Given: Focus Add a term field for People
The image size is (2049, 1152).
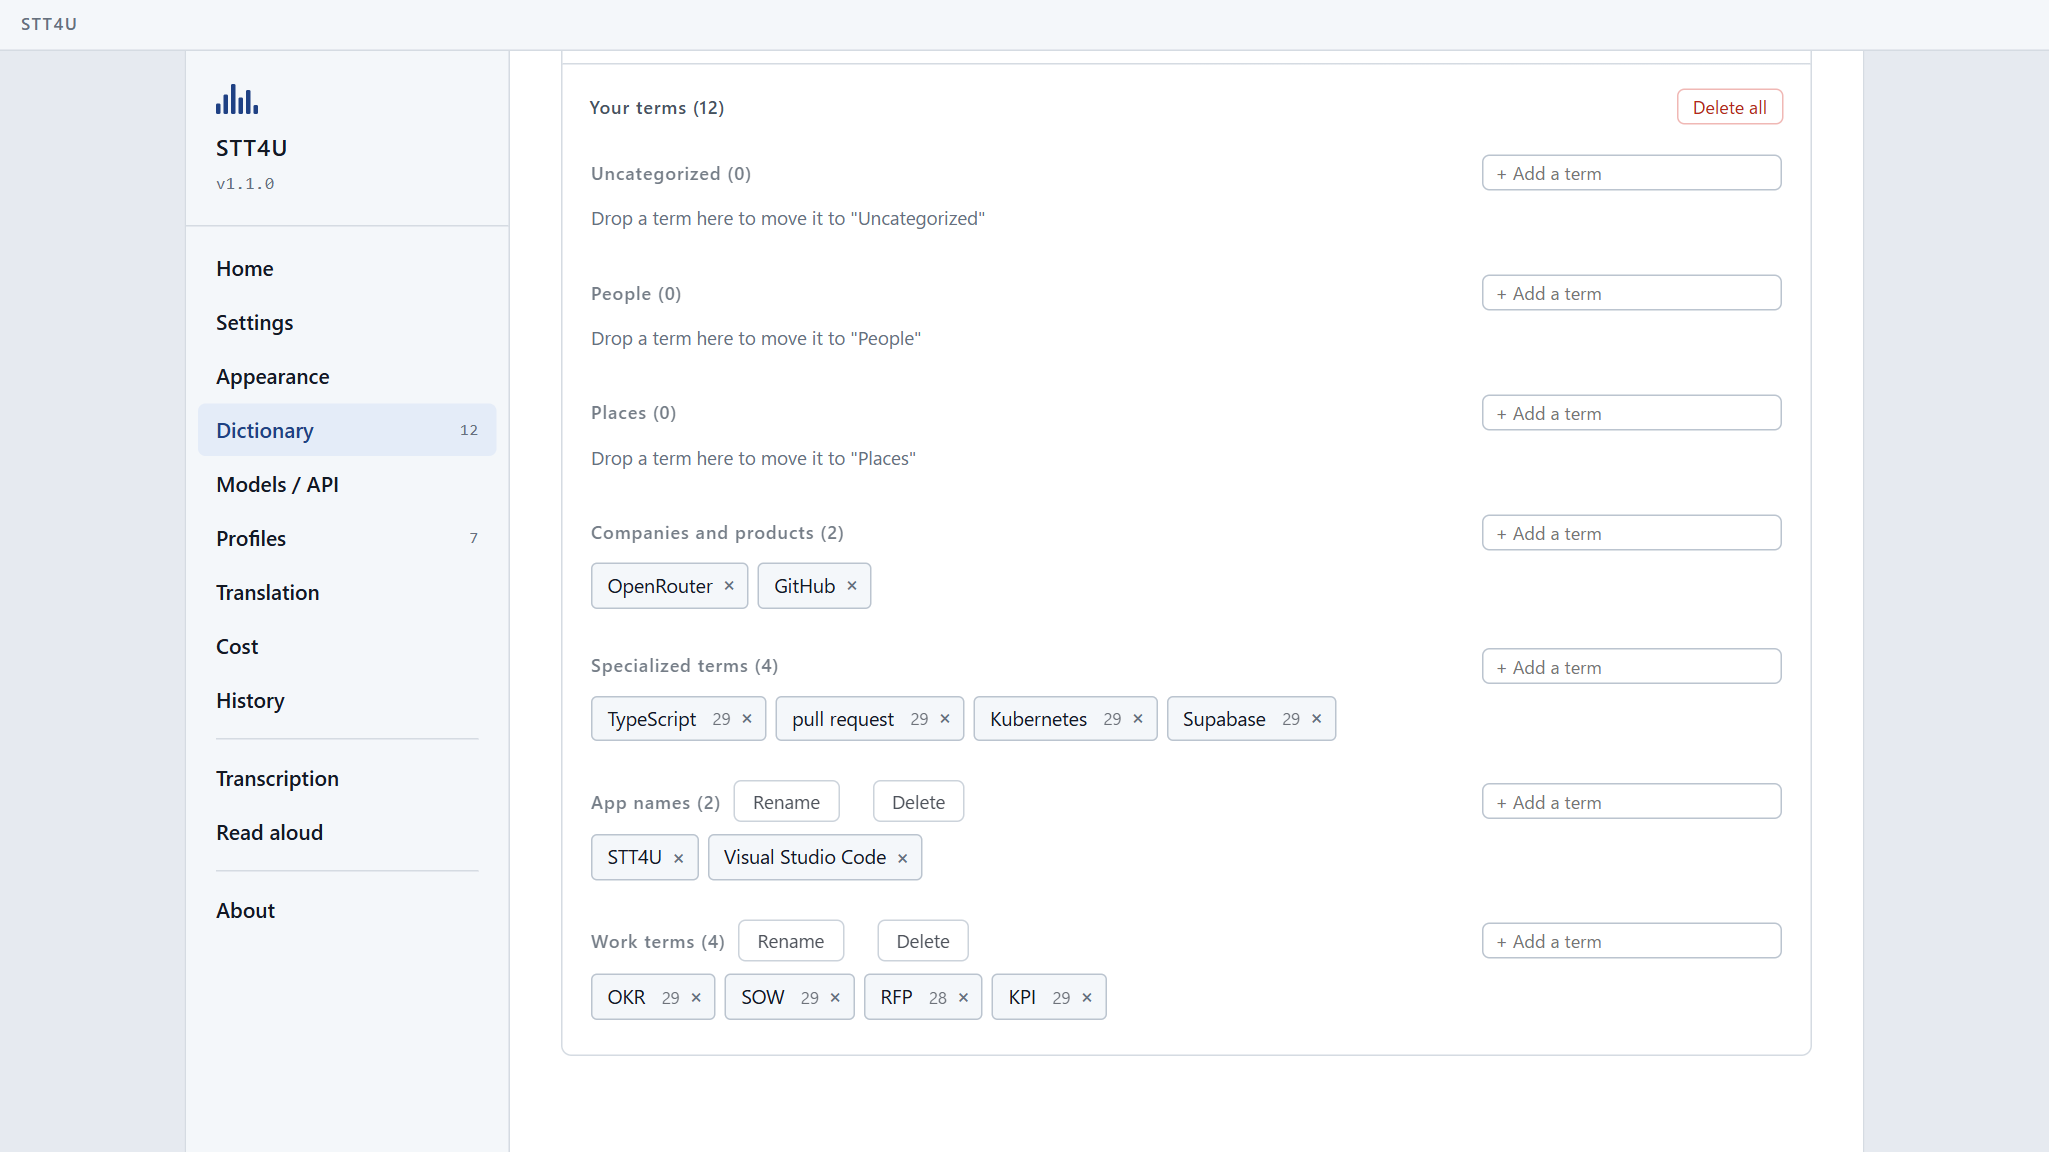Looking at the screenshot, I should [x=1631, y=293].
